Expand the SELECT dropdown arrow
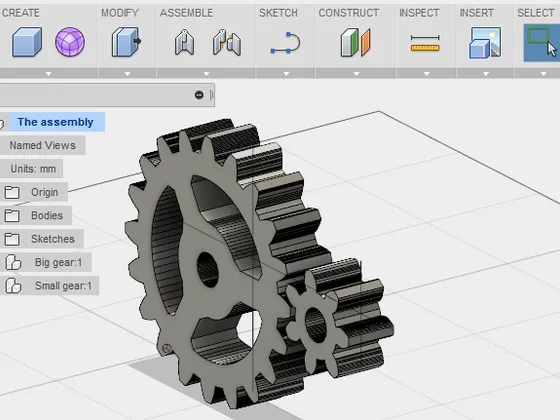The image size is (560, 420). (x=544, y=74)
